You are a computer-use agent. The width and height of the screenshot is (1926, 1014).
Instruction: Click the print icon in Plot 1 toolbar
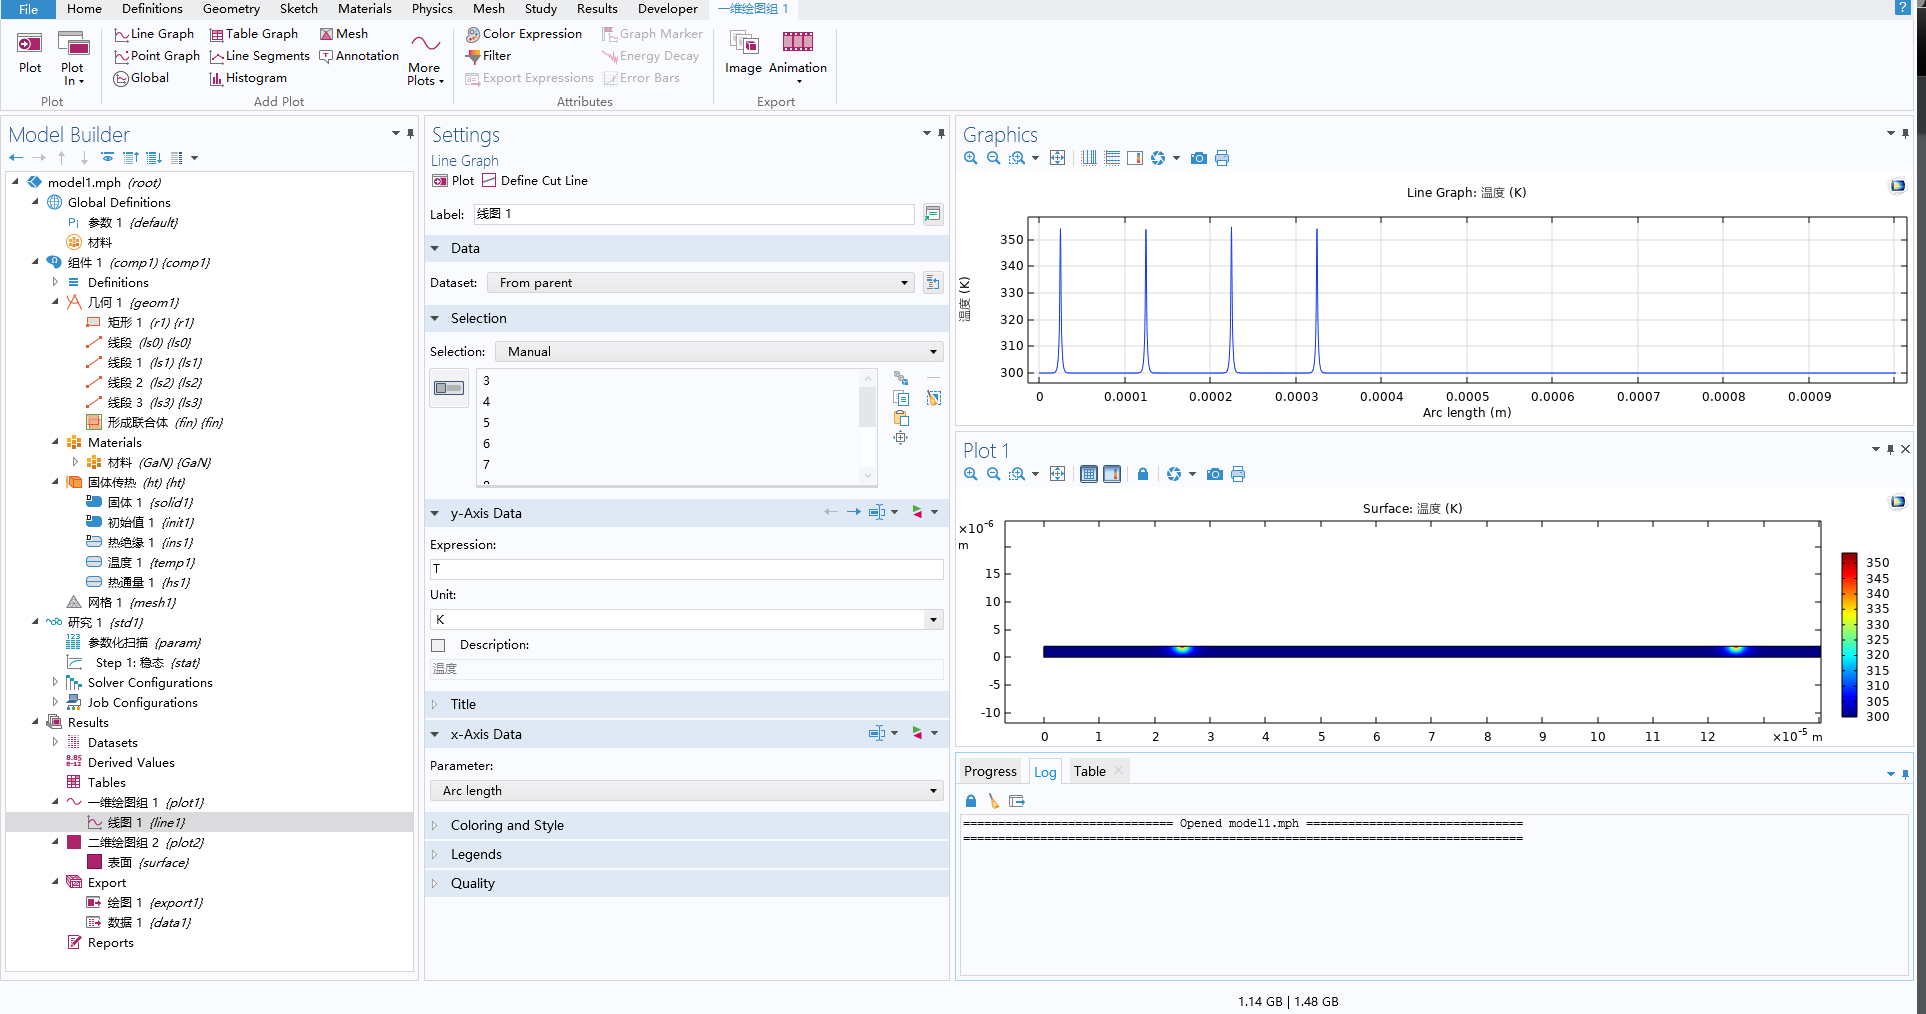click(1238, 474)
